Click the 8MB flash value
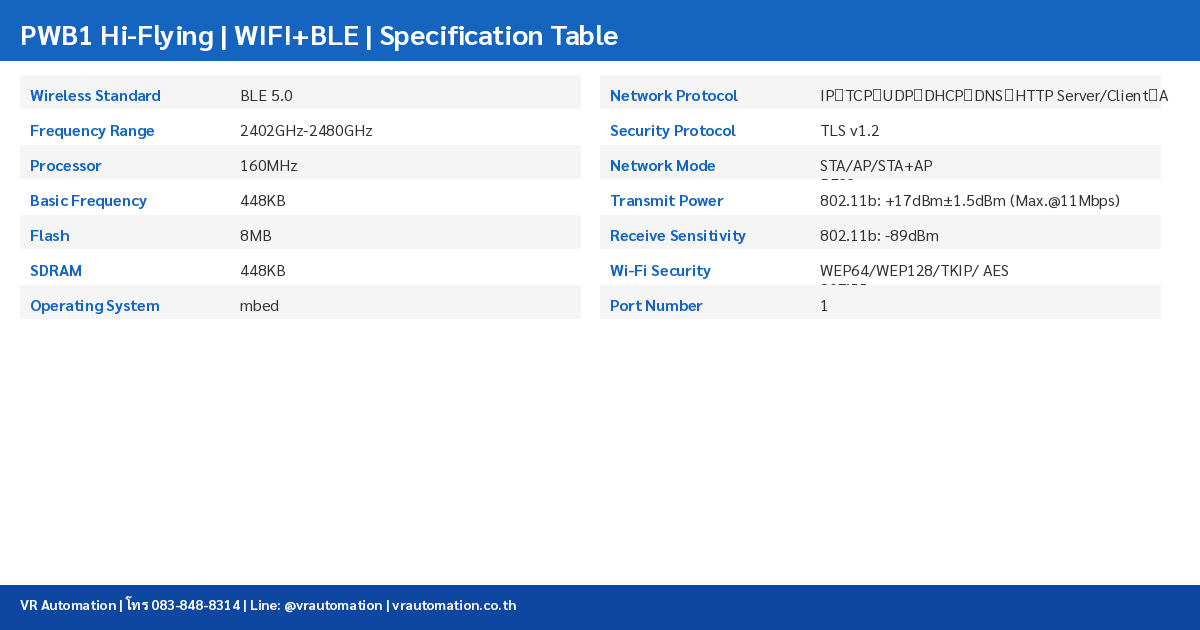Viewport: 1200px width, 630px height. point(256,236)
